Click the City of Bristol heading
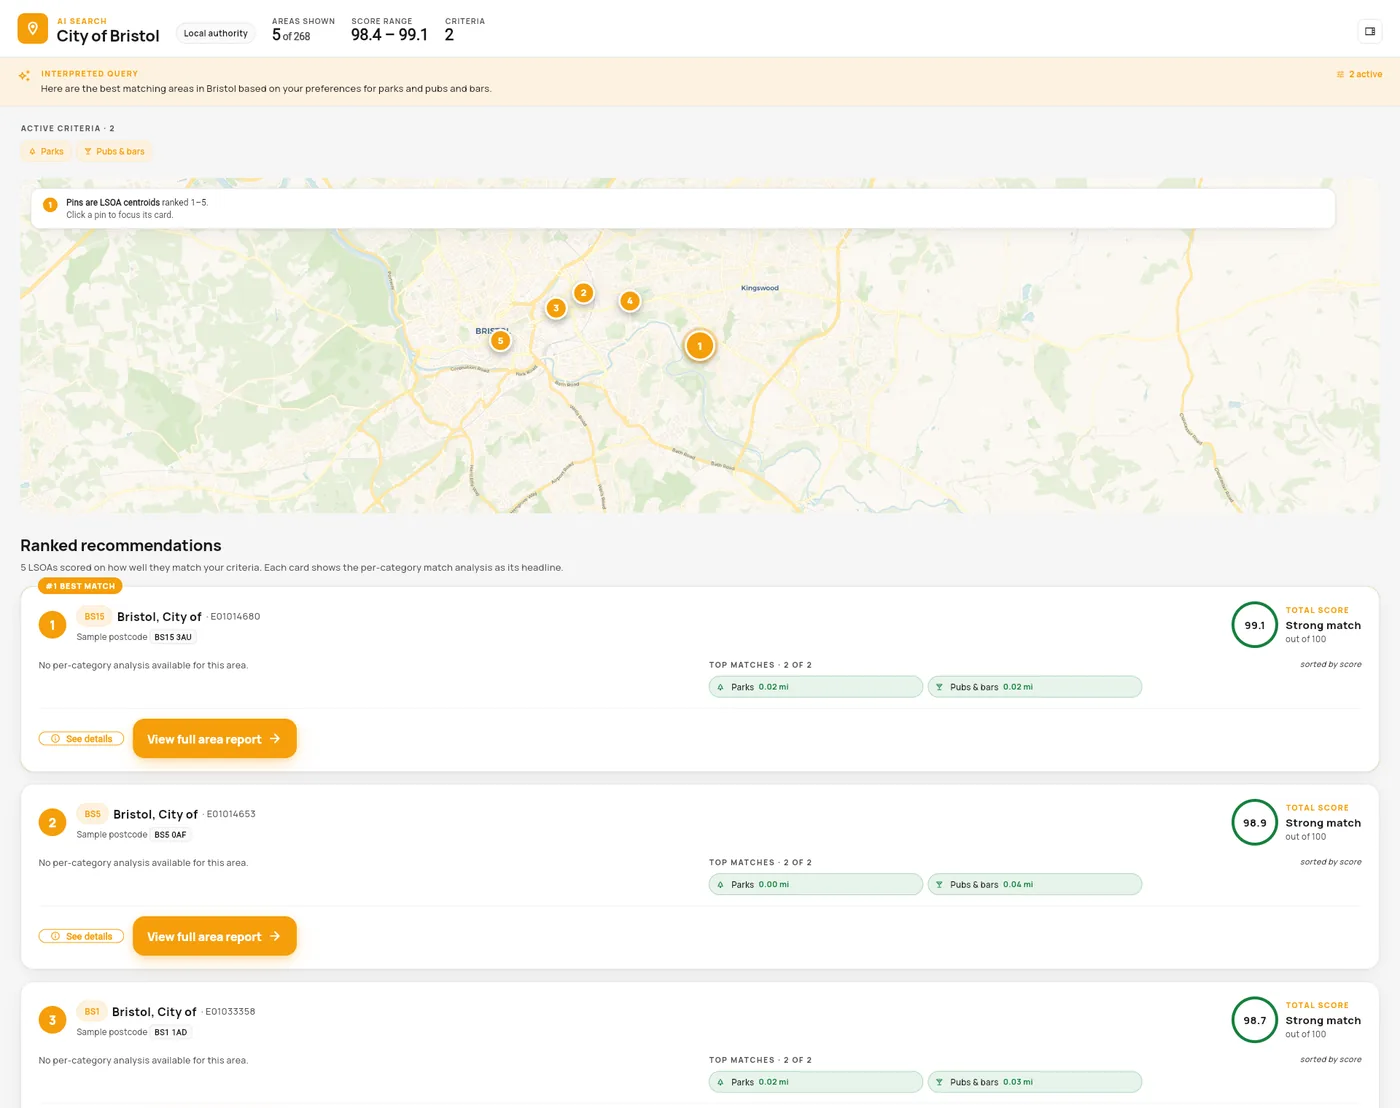Screen dimensions: 1400x1108 click(x=108, y=36)
